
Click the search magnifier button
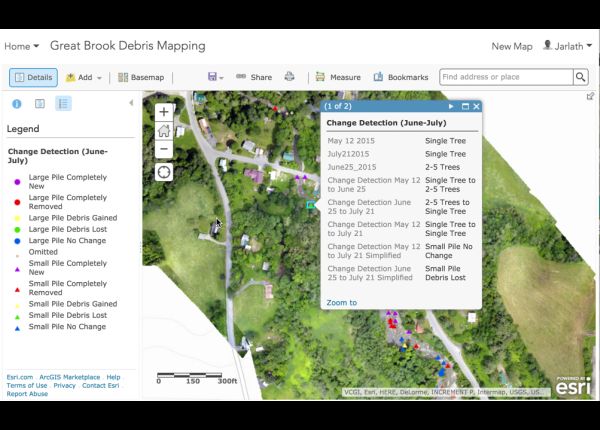pyautogui.click(x=580, y=77)
